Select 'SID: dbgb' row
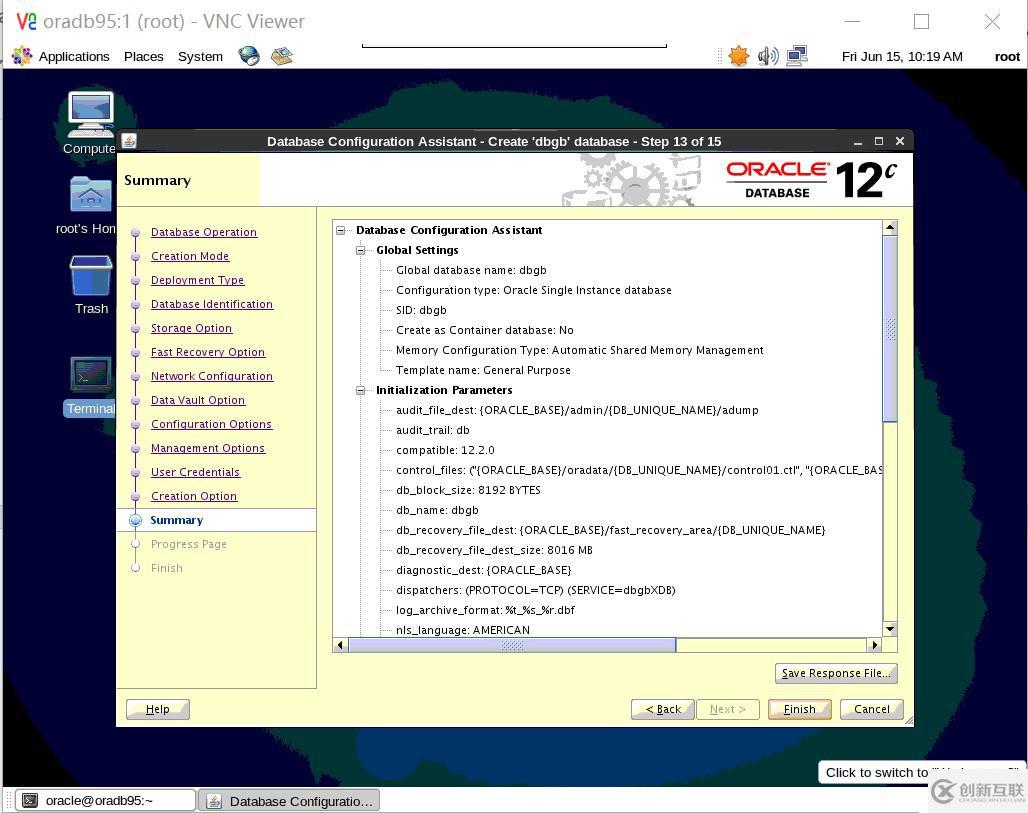The image size is (1028, 813). [x=422, y=310]
